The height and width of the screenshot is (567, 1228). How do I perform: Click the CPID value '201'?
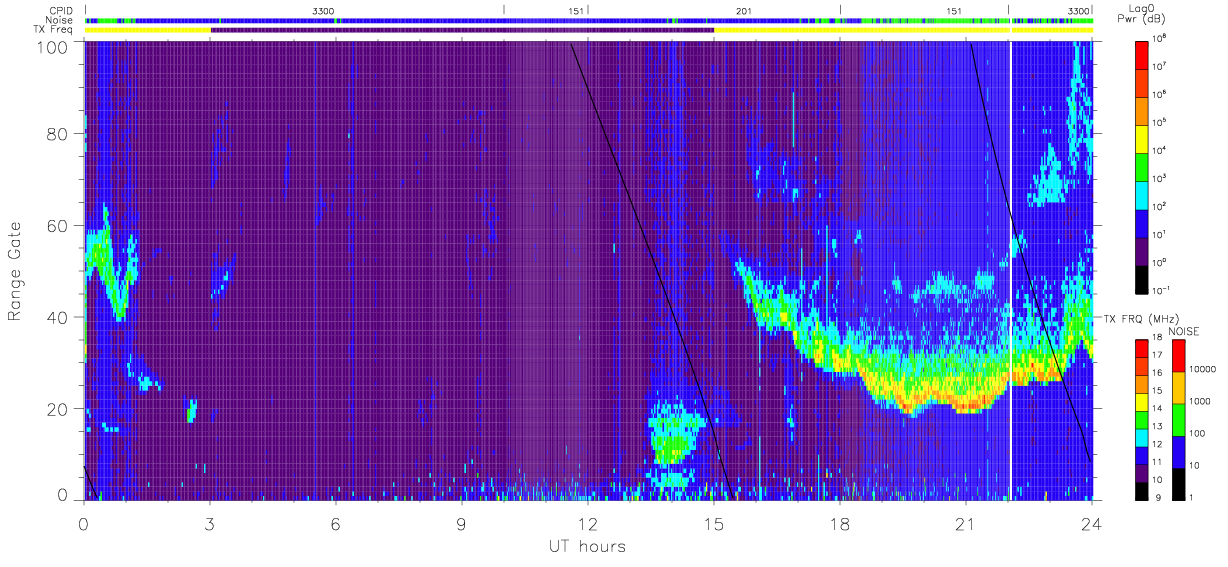pyautogui.click(x=744, y=10)
